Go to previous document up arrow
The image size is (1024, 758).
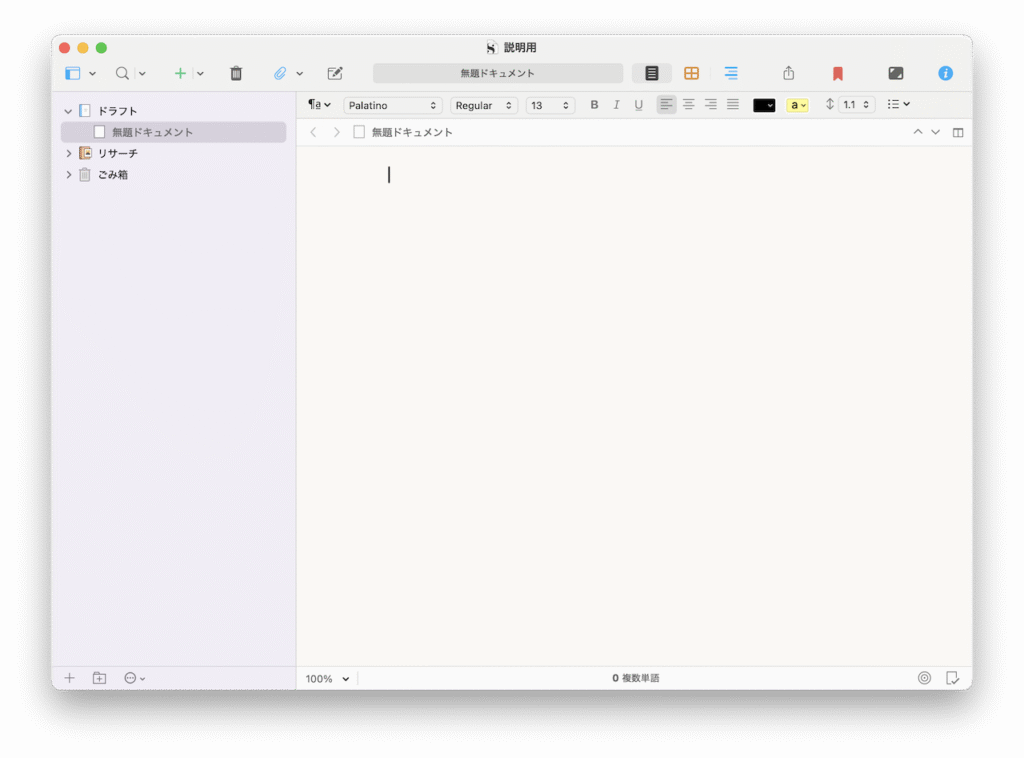918,132
